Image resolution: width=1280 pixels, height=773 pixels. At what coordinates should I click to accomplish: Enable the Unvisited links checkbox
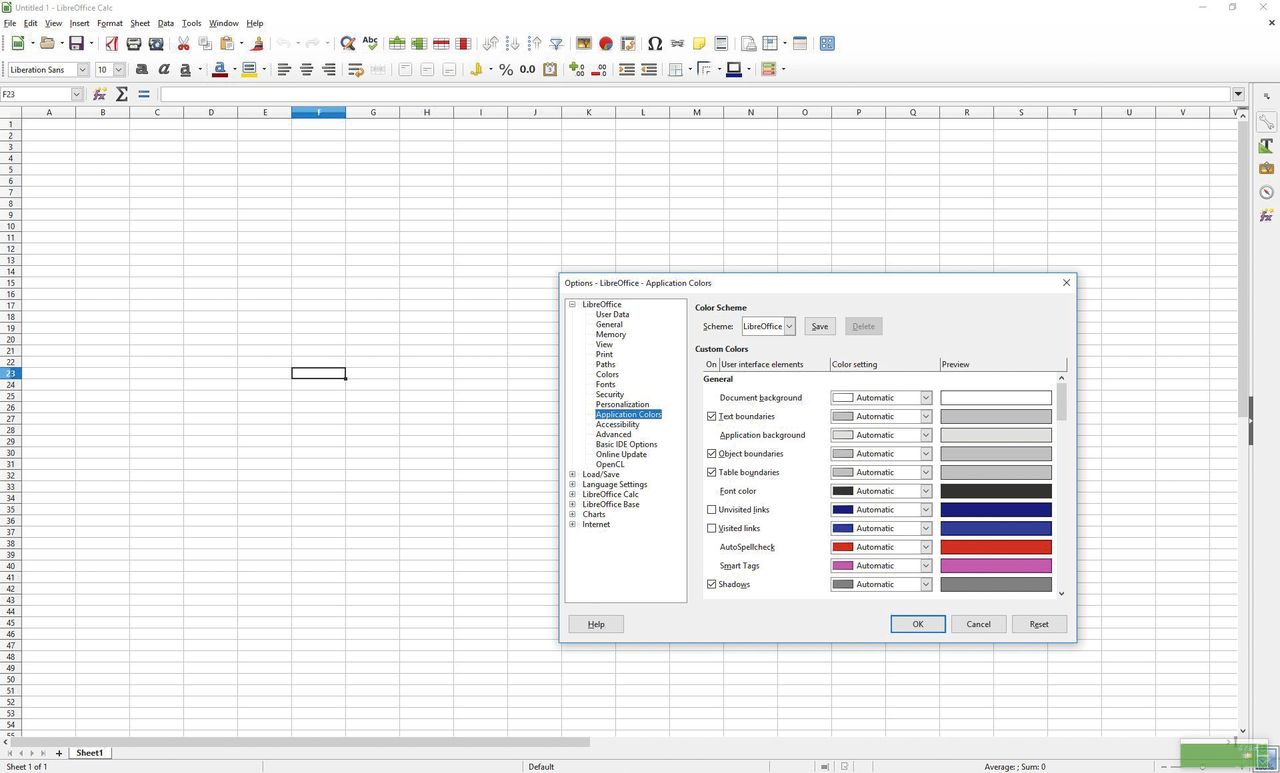[712, 510]
